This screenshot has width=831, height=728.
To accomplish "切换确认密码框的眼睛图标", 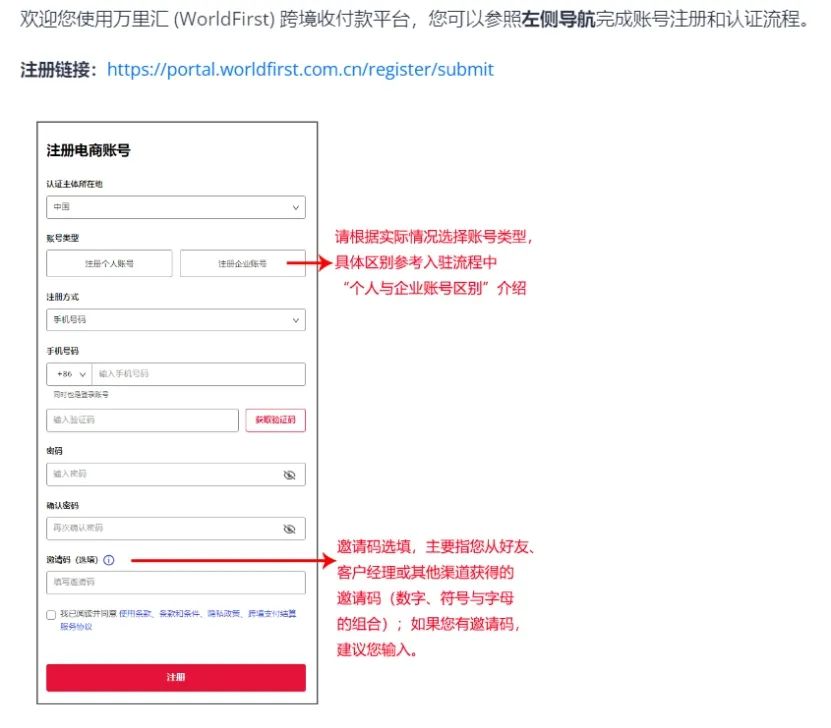I will [x=288, y=528].
